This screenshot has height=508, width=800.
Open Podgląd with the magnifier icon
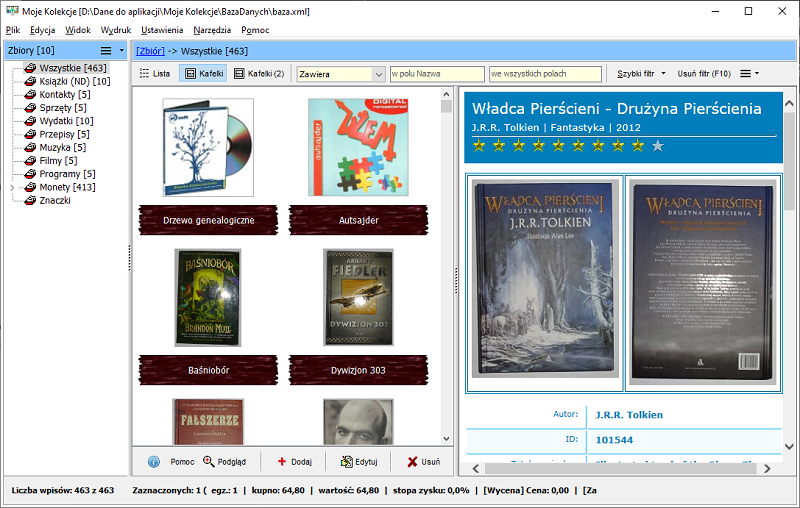(x=224, y=462)
